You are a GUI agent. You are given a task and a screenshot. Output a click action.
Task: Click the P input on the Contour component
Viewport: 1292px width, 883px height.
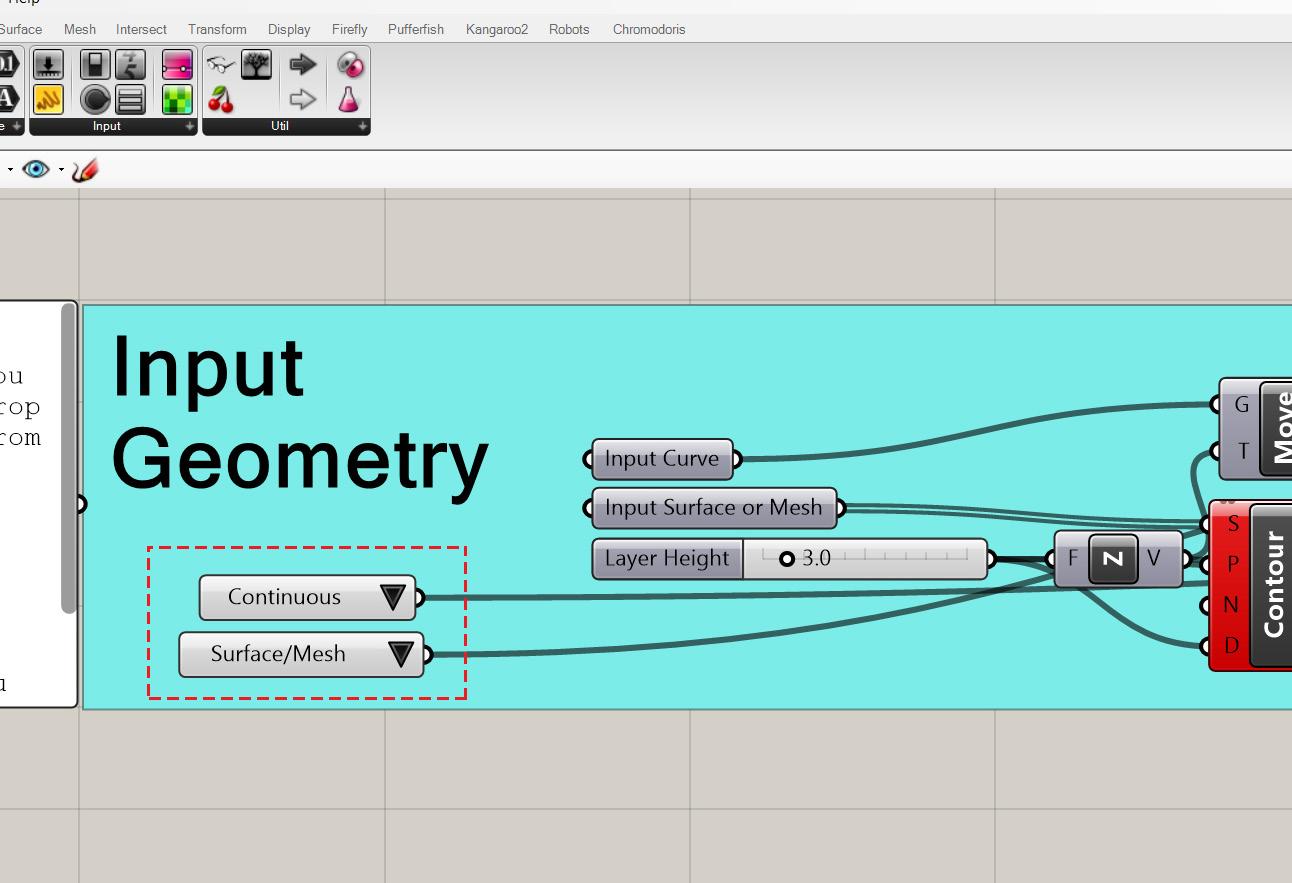(1232, 564)
